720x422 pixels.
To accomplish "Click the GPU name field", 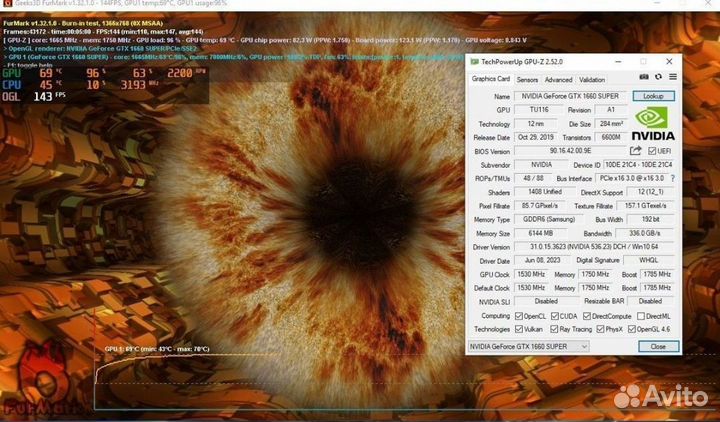I will (x=571, y=96).
